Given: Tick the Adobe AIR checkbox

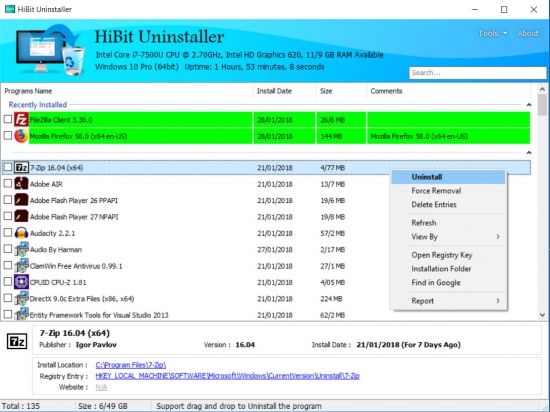Looking at the screenshot, I should click(x=8, y=183).
